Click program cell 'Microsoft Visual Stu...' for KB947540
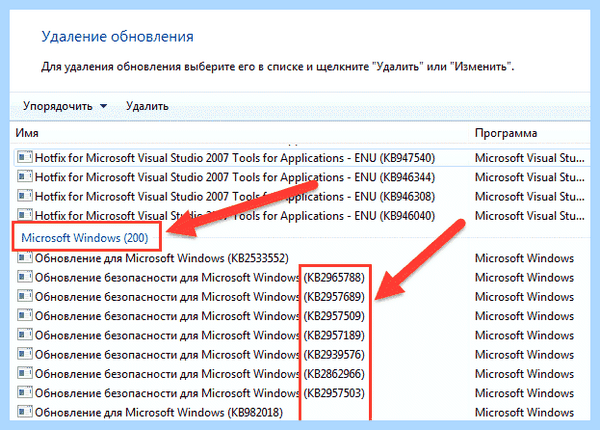Image resolution: width=600 pixels, height=430 pixels. point(530,158)
